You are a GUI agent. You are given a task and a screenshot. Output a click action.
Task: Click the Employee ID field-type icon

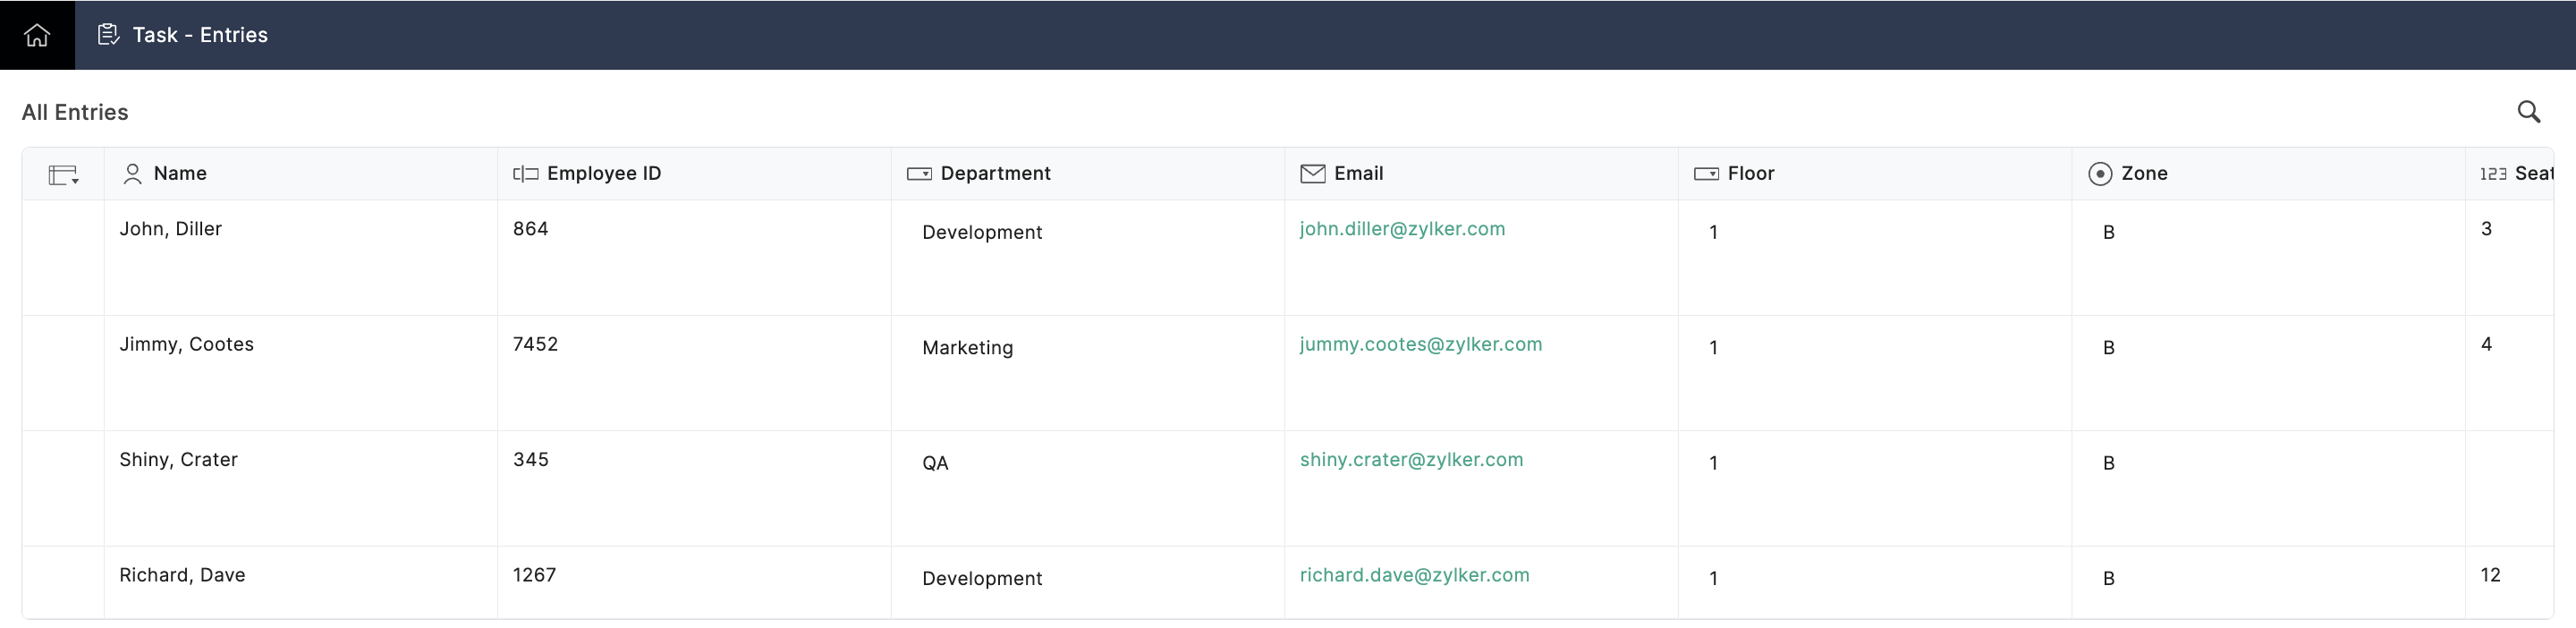[x=526, y=174]
